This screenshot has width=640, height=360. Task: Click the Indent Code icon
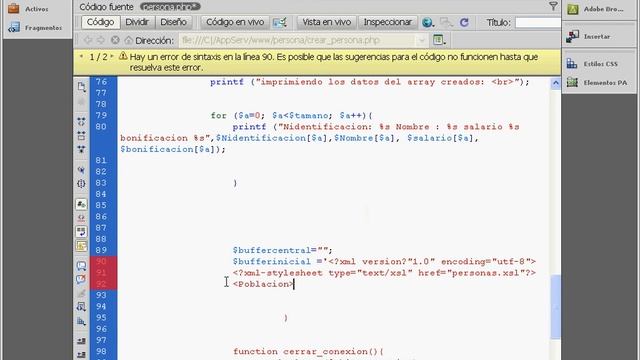81,341
